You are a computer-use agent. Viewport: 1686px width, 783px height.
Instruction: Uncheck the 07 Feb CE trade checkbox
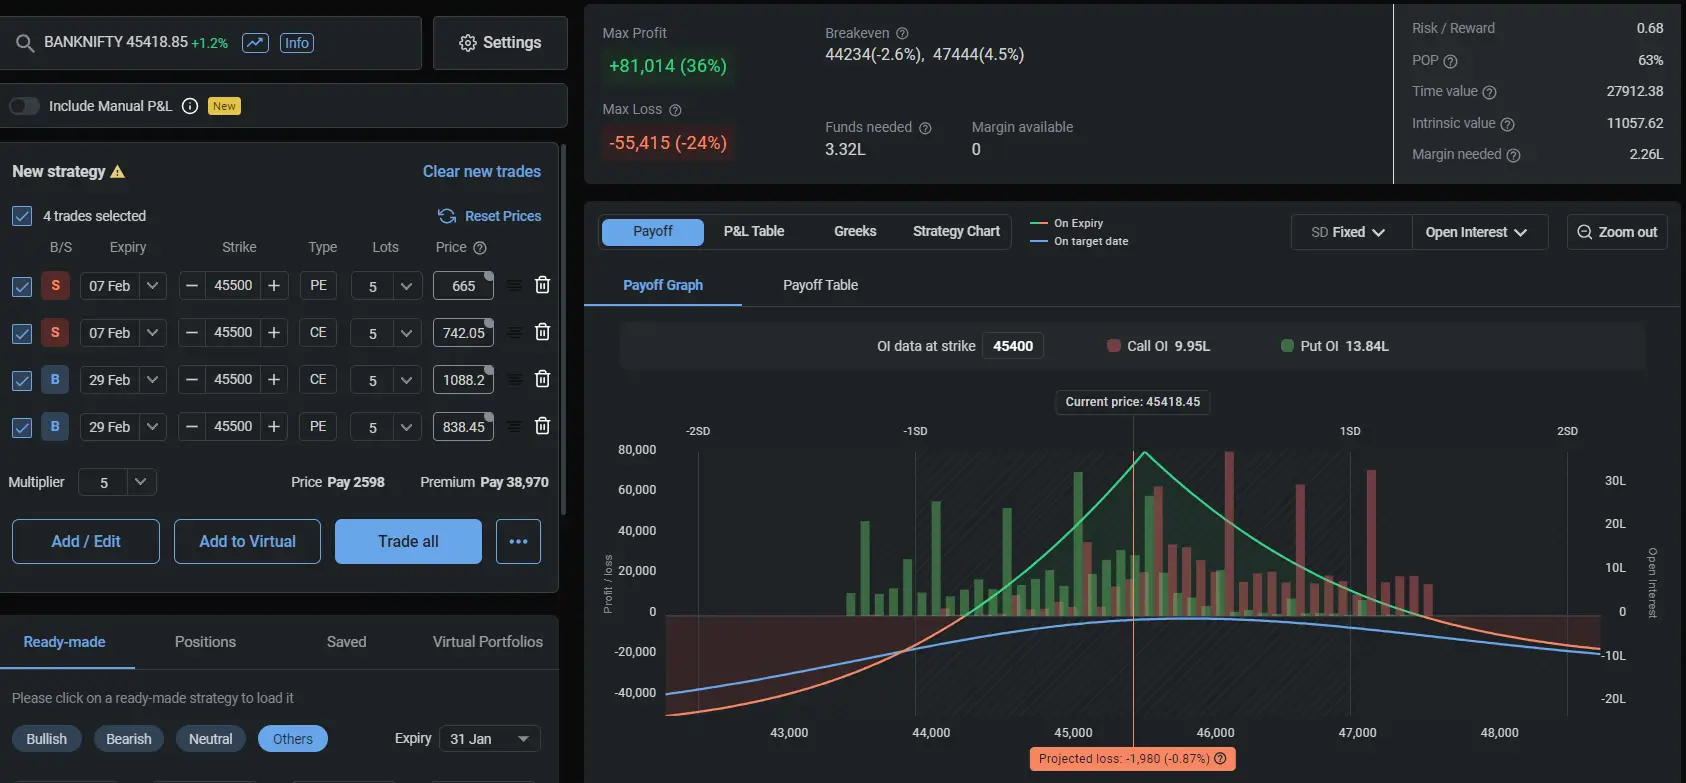pos(22,334)
